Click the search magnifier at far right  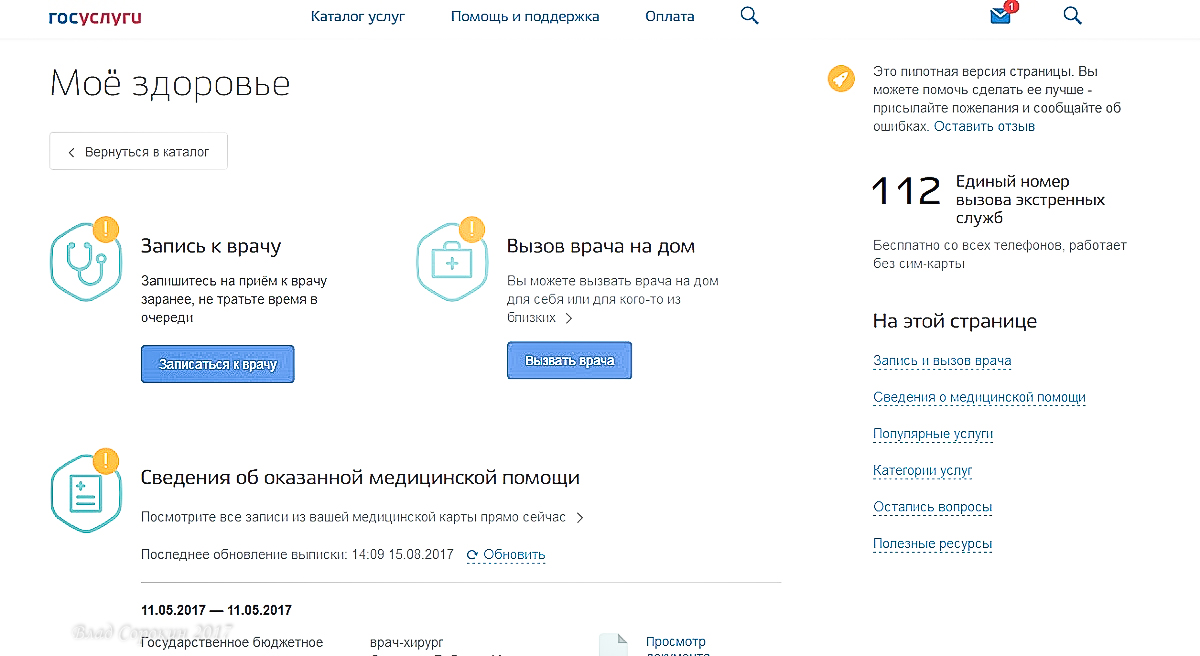click(x=1072, y=16)
